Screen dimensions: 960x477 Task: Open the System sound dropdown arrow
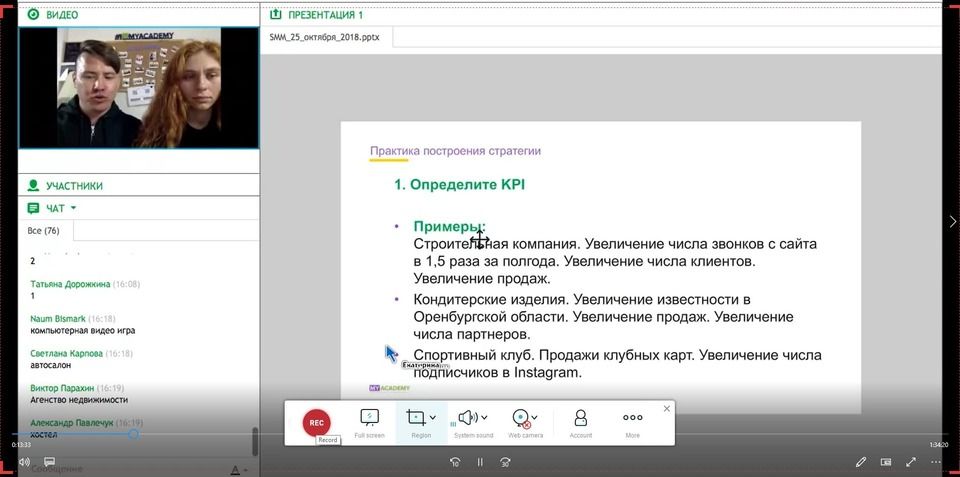pyautogui.click(x=485, y=418)
